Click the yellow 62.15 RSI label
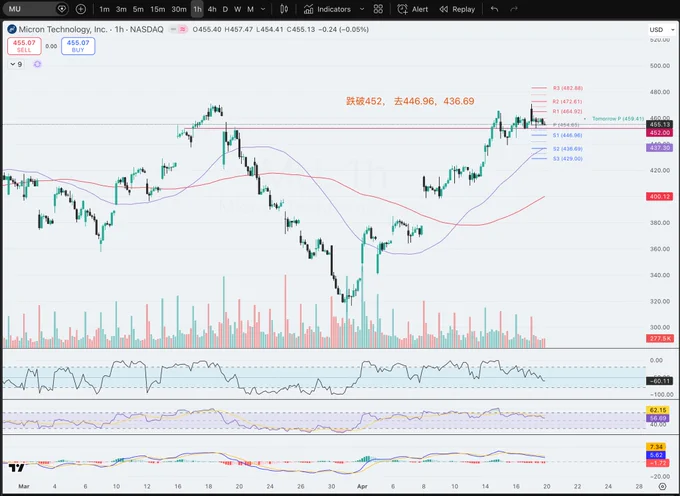The height and width of the screenshot is (496, 680). (x=658, y=410)
